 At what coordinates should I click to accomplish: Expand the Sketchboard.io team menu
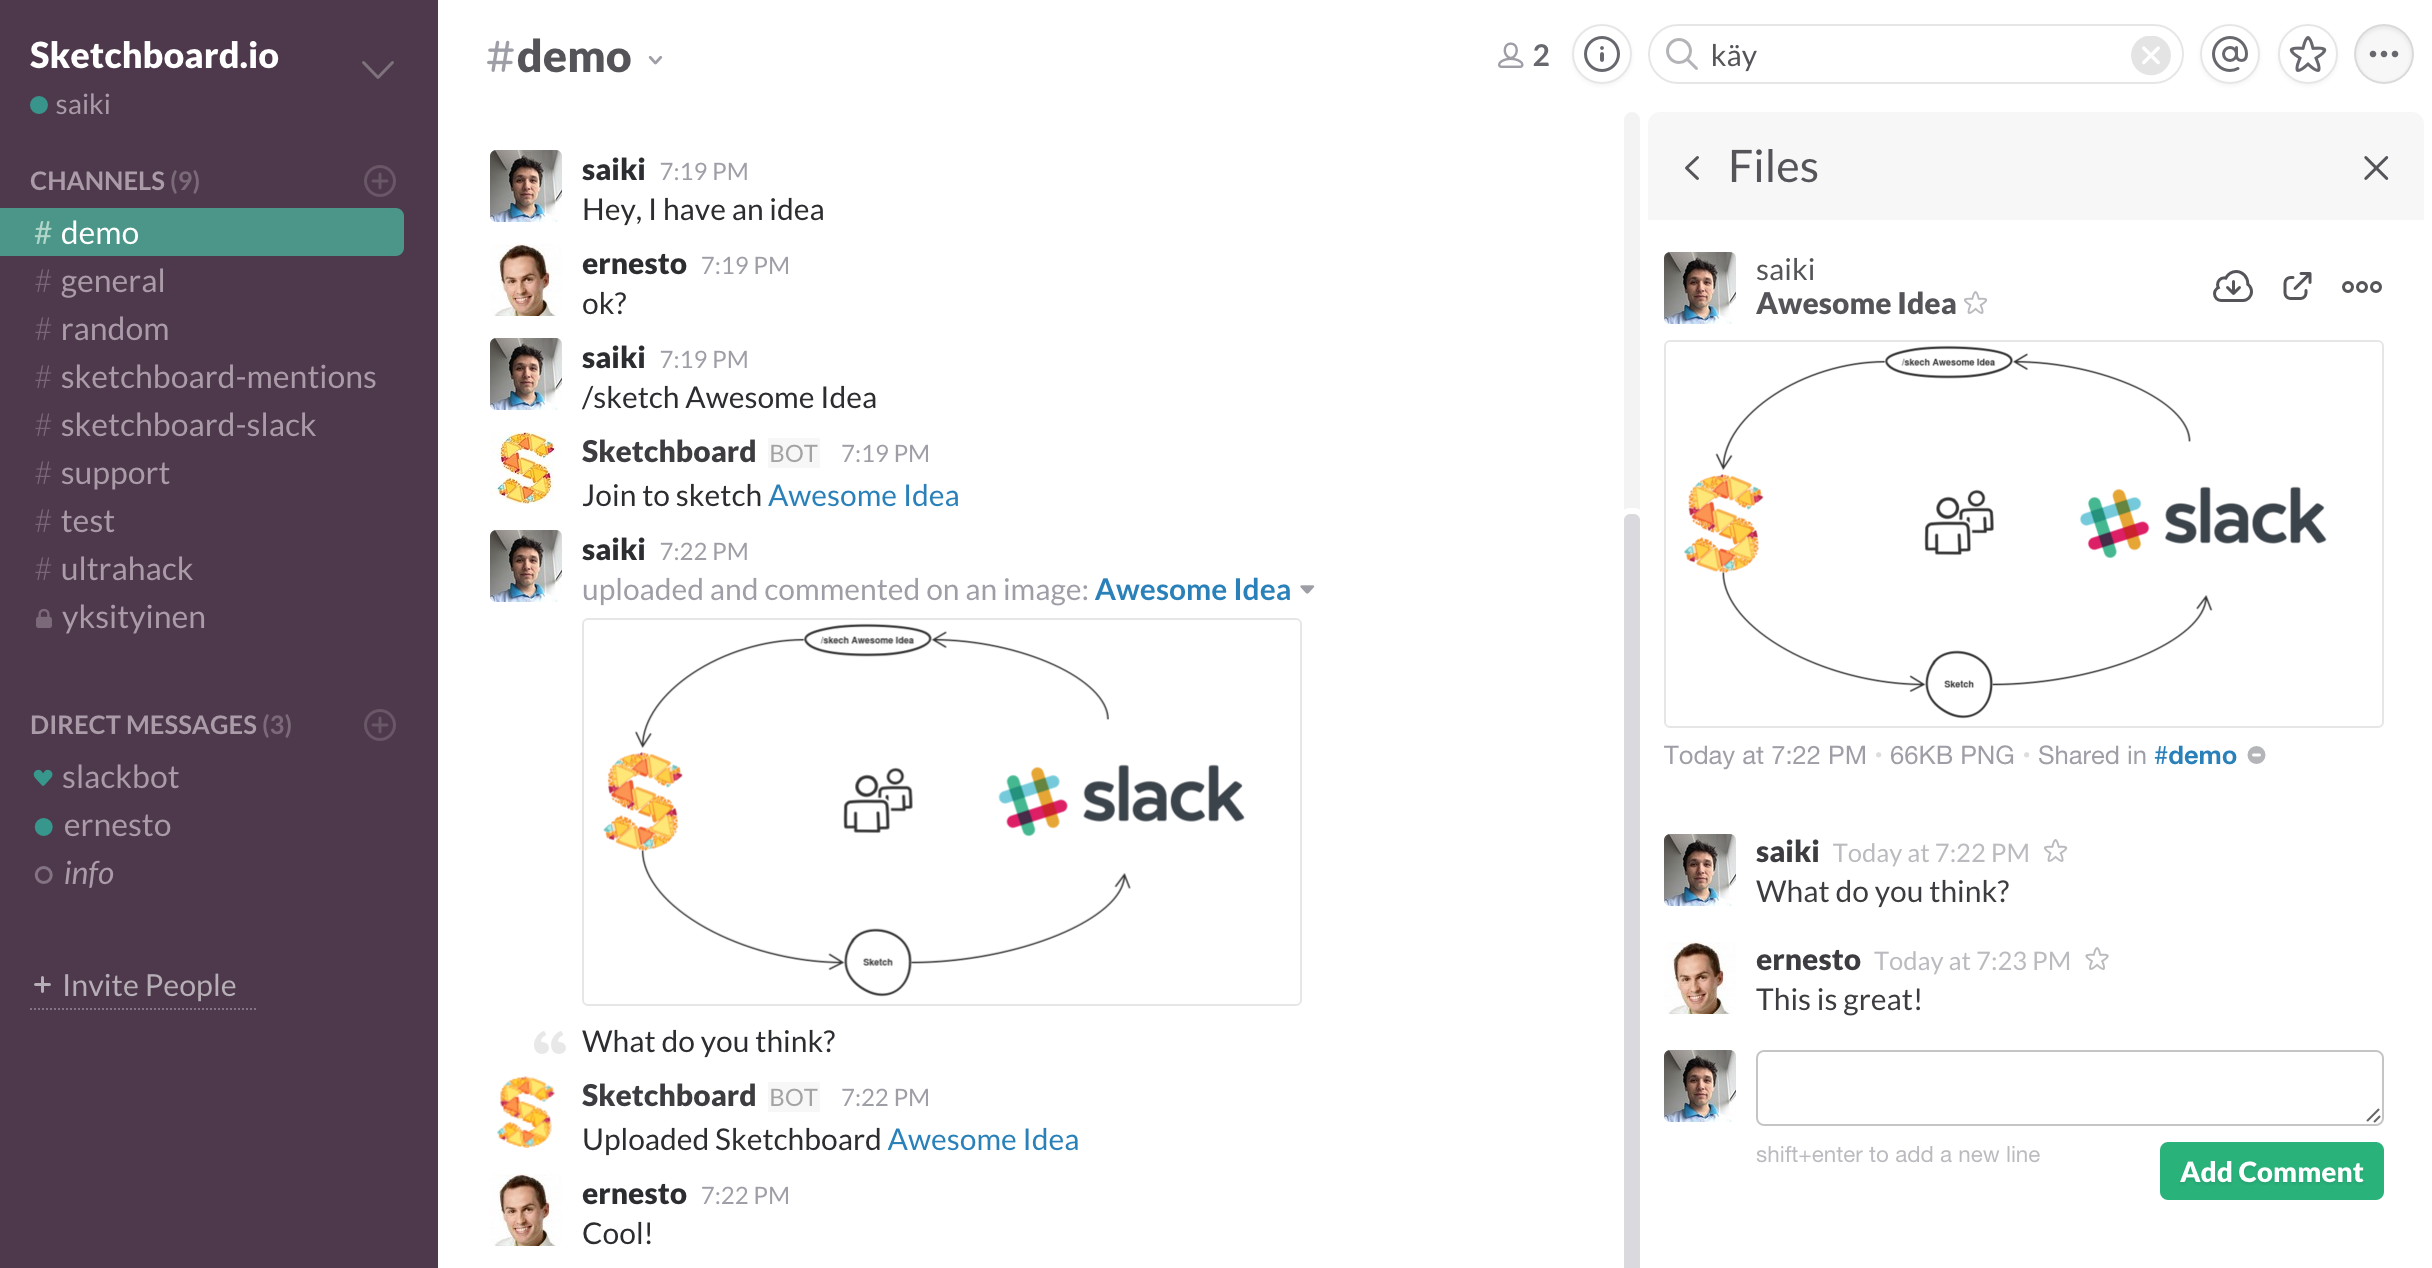(377, 69)
